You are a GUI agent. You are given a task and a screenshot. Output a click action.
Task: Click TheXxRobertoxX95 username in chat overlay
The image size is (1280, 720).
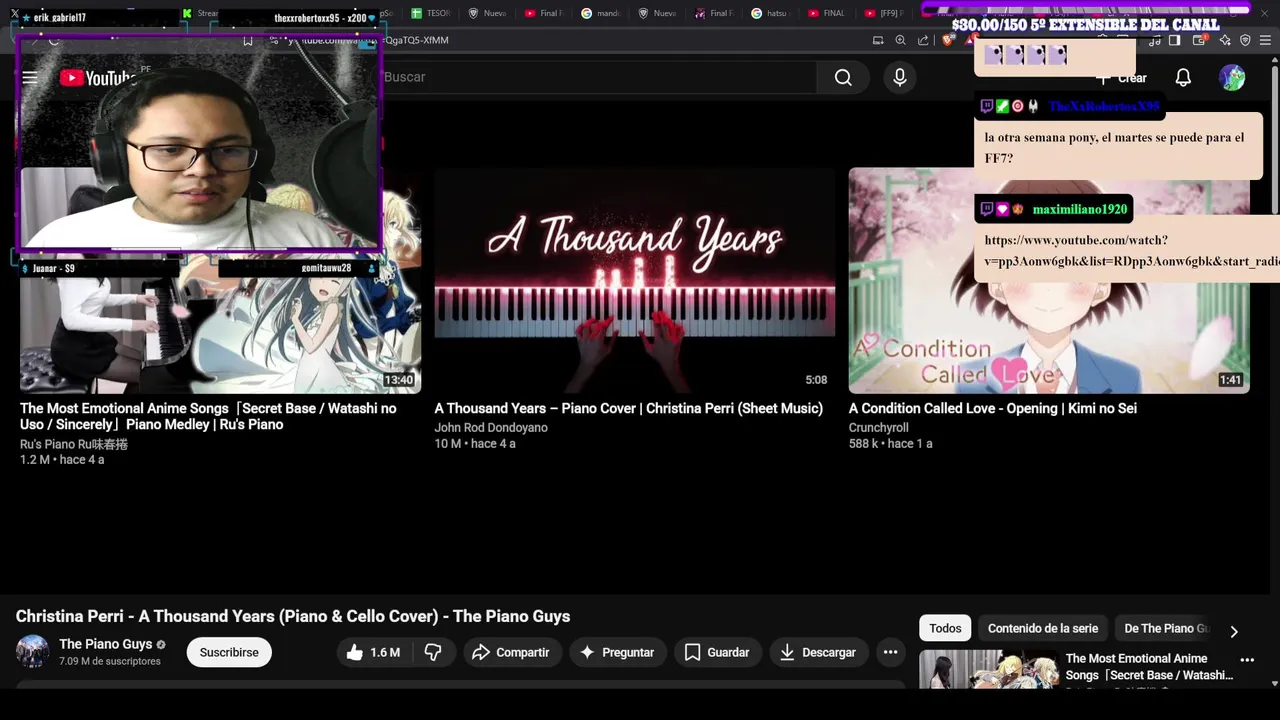pyautogui.click(x=1104, y=106)
